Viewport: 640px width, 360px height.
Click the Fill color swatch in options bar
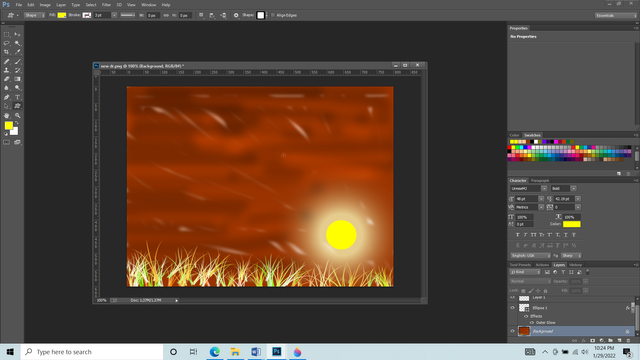62,15
